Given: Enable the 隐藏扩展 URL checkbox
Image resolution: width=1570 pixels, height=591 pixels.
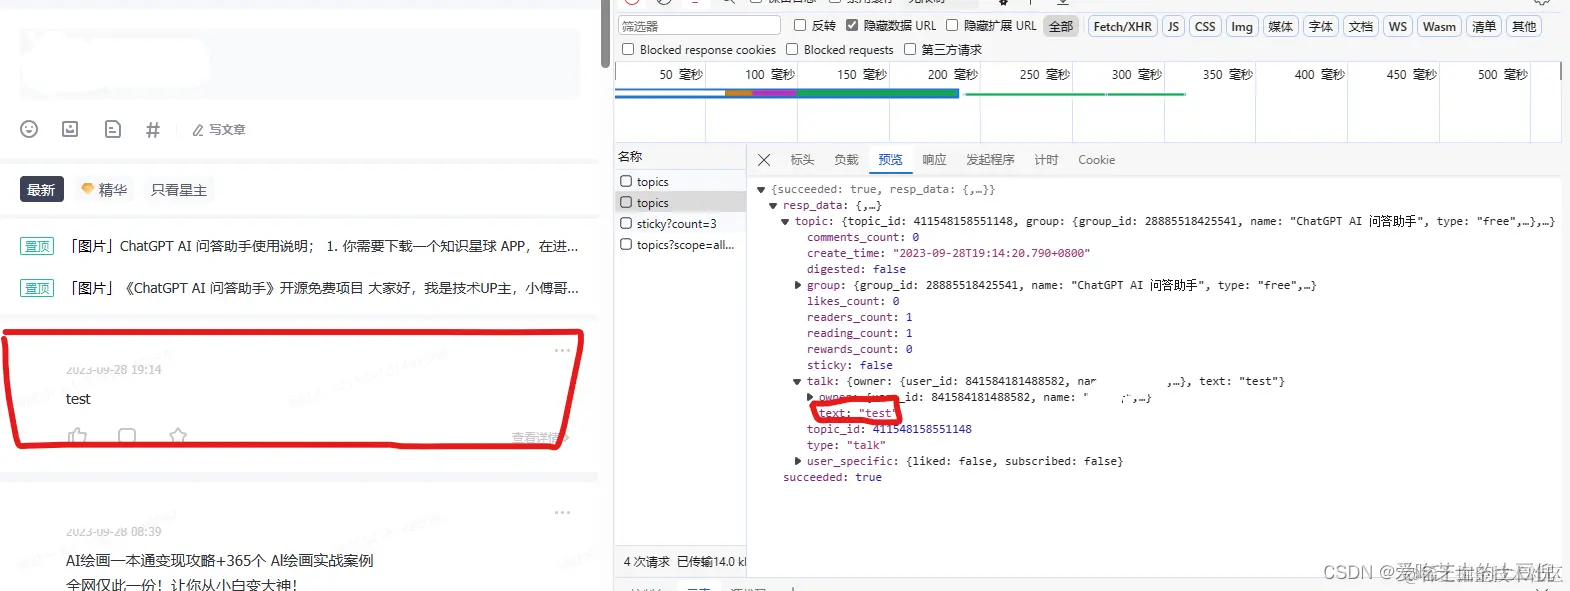Looking at the screenshot, I should click(952, 25).
